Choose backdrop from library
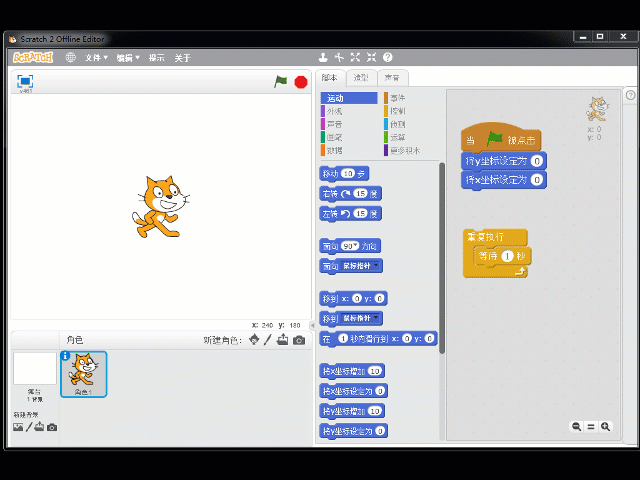The width and height of the screenshot is (640, 480). point(18,427)
